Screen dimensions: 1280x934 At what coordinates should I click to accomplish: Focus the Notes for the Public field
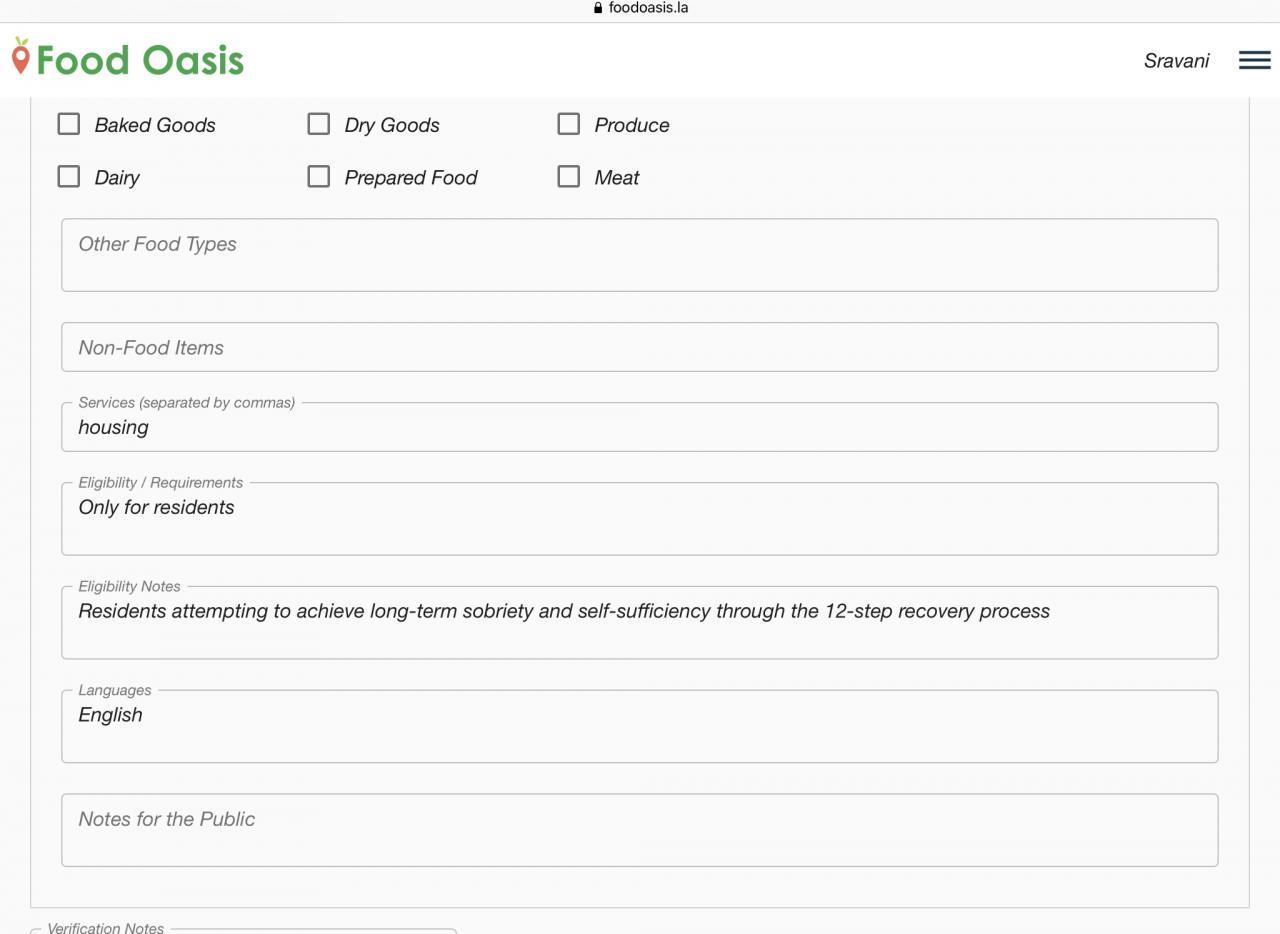pyautogui.click(x=640, y=830)
